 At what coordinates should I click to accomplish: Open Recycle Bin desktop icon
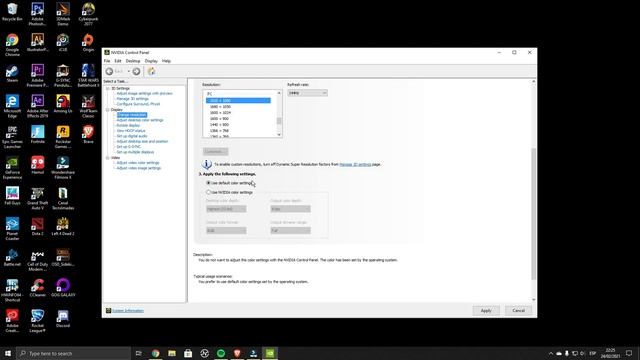[12, 13]
